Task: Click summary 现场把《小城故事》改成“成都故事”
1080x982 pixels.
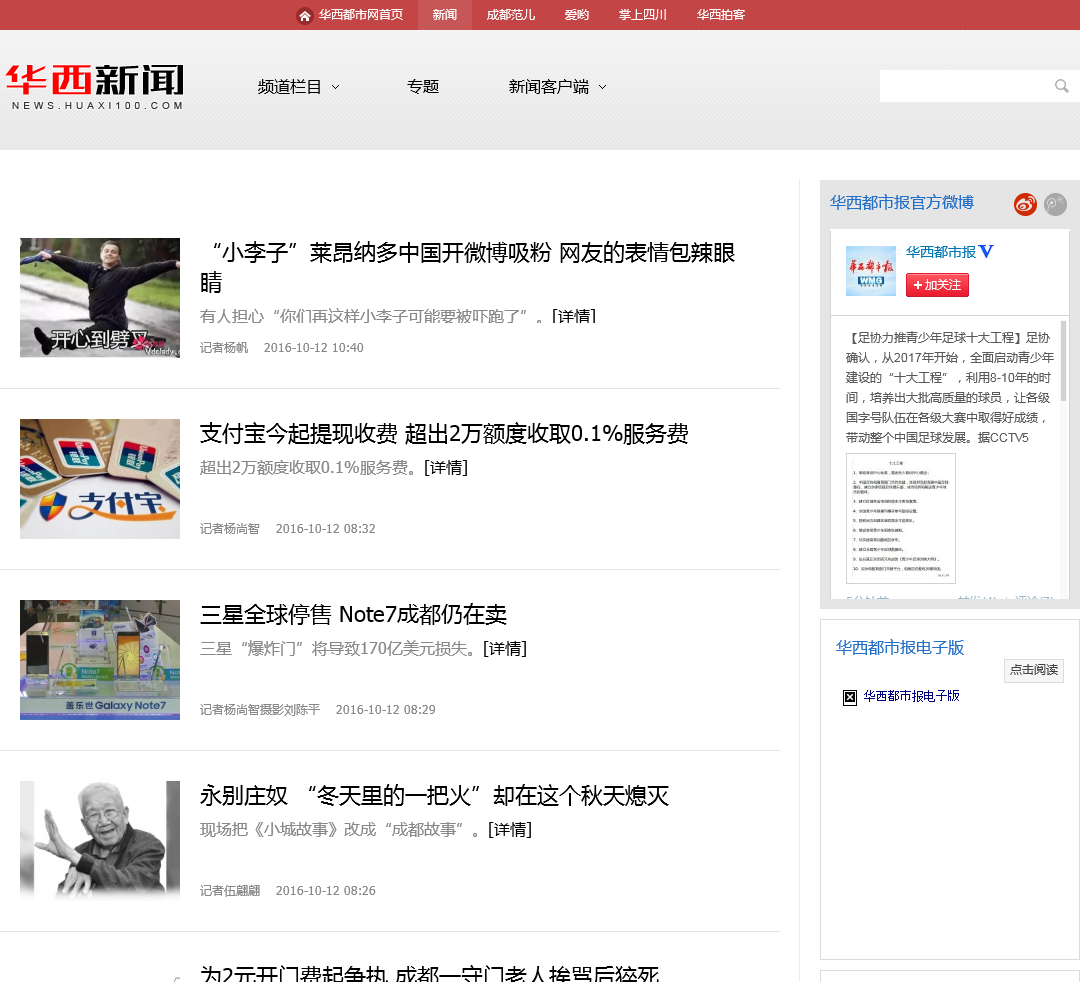Action: 340,830
